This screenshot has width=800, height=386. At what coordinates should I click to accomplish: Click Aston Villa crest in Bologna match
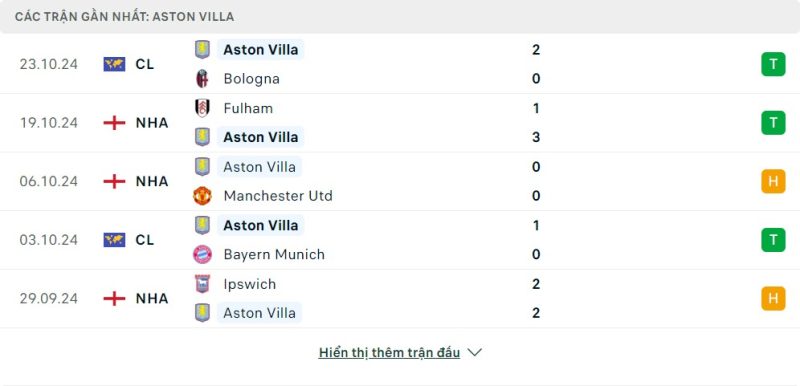[203, 49]
